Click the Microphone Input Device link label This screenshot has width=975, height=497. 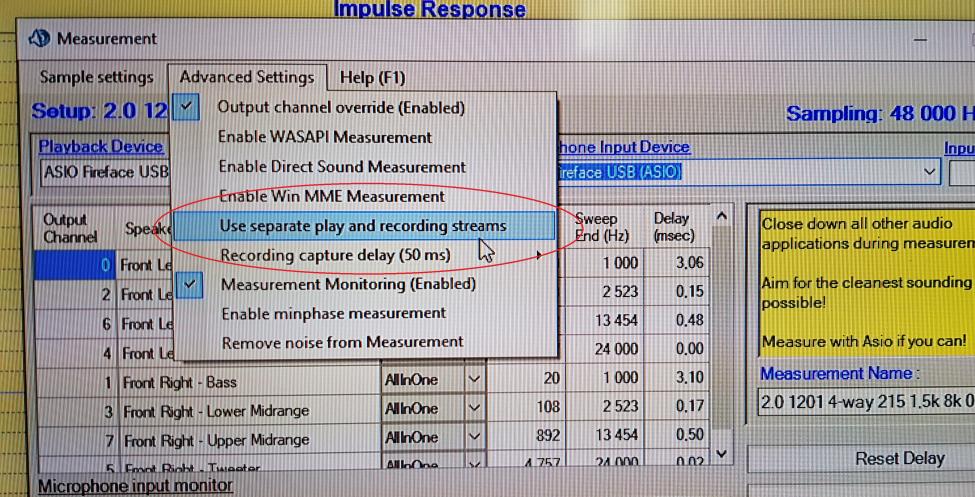624,147
